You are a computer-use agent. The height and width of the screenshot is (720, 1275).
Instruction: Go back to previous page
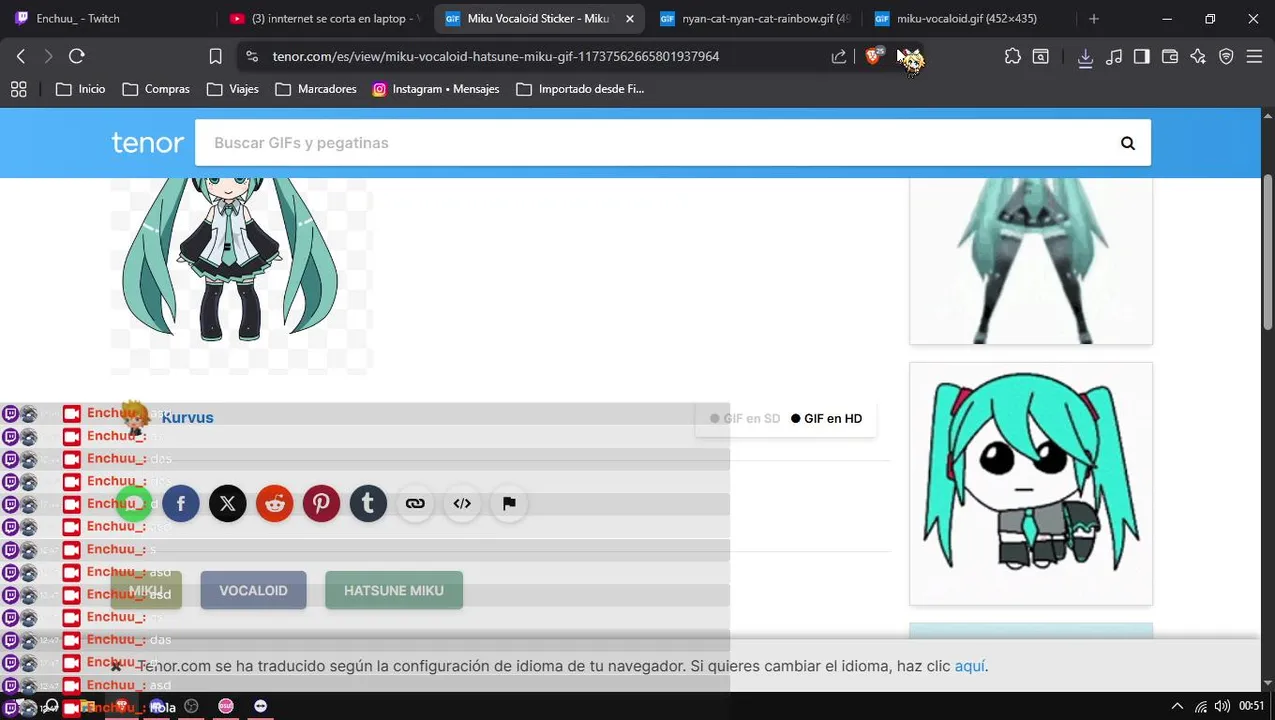pyautogui.click(x=21, y=57)
